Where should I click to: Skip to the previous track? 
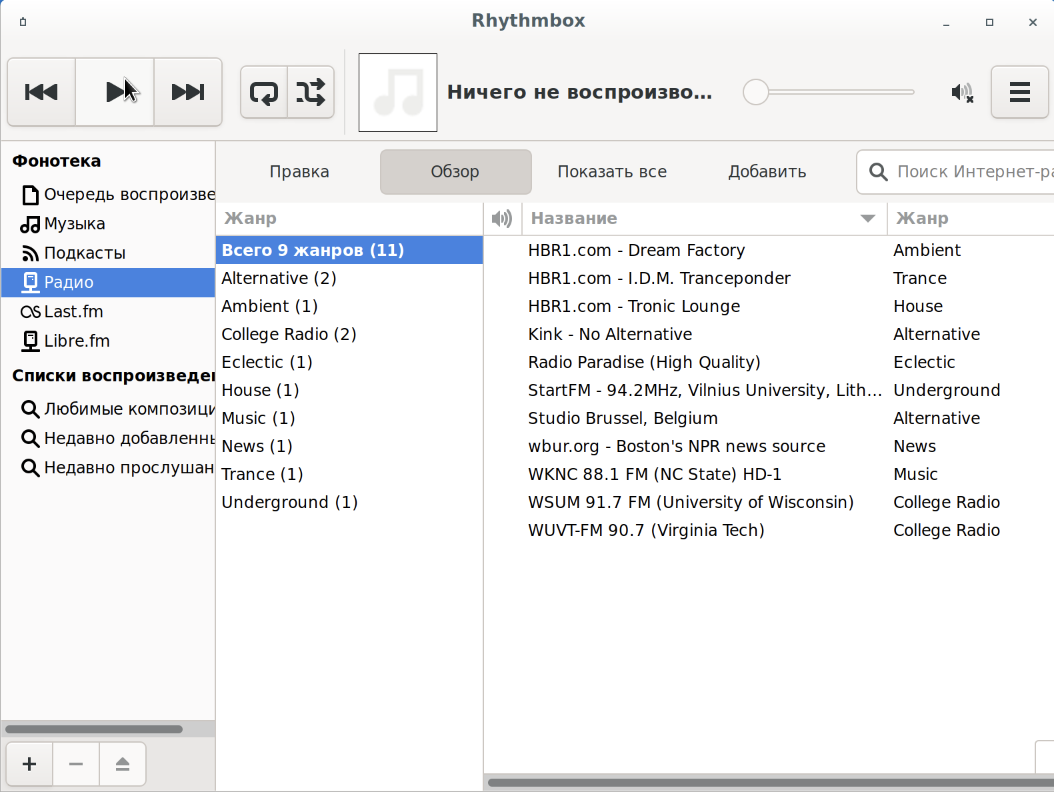(41, 91)
